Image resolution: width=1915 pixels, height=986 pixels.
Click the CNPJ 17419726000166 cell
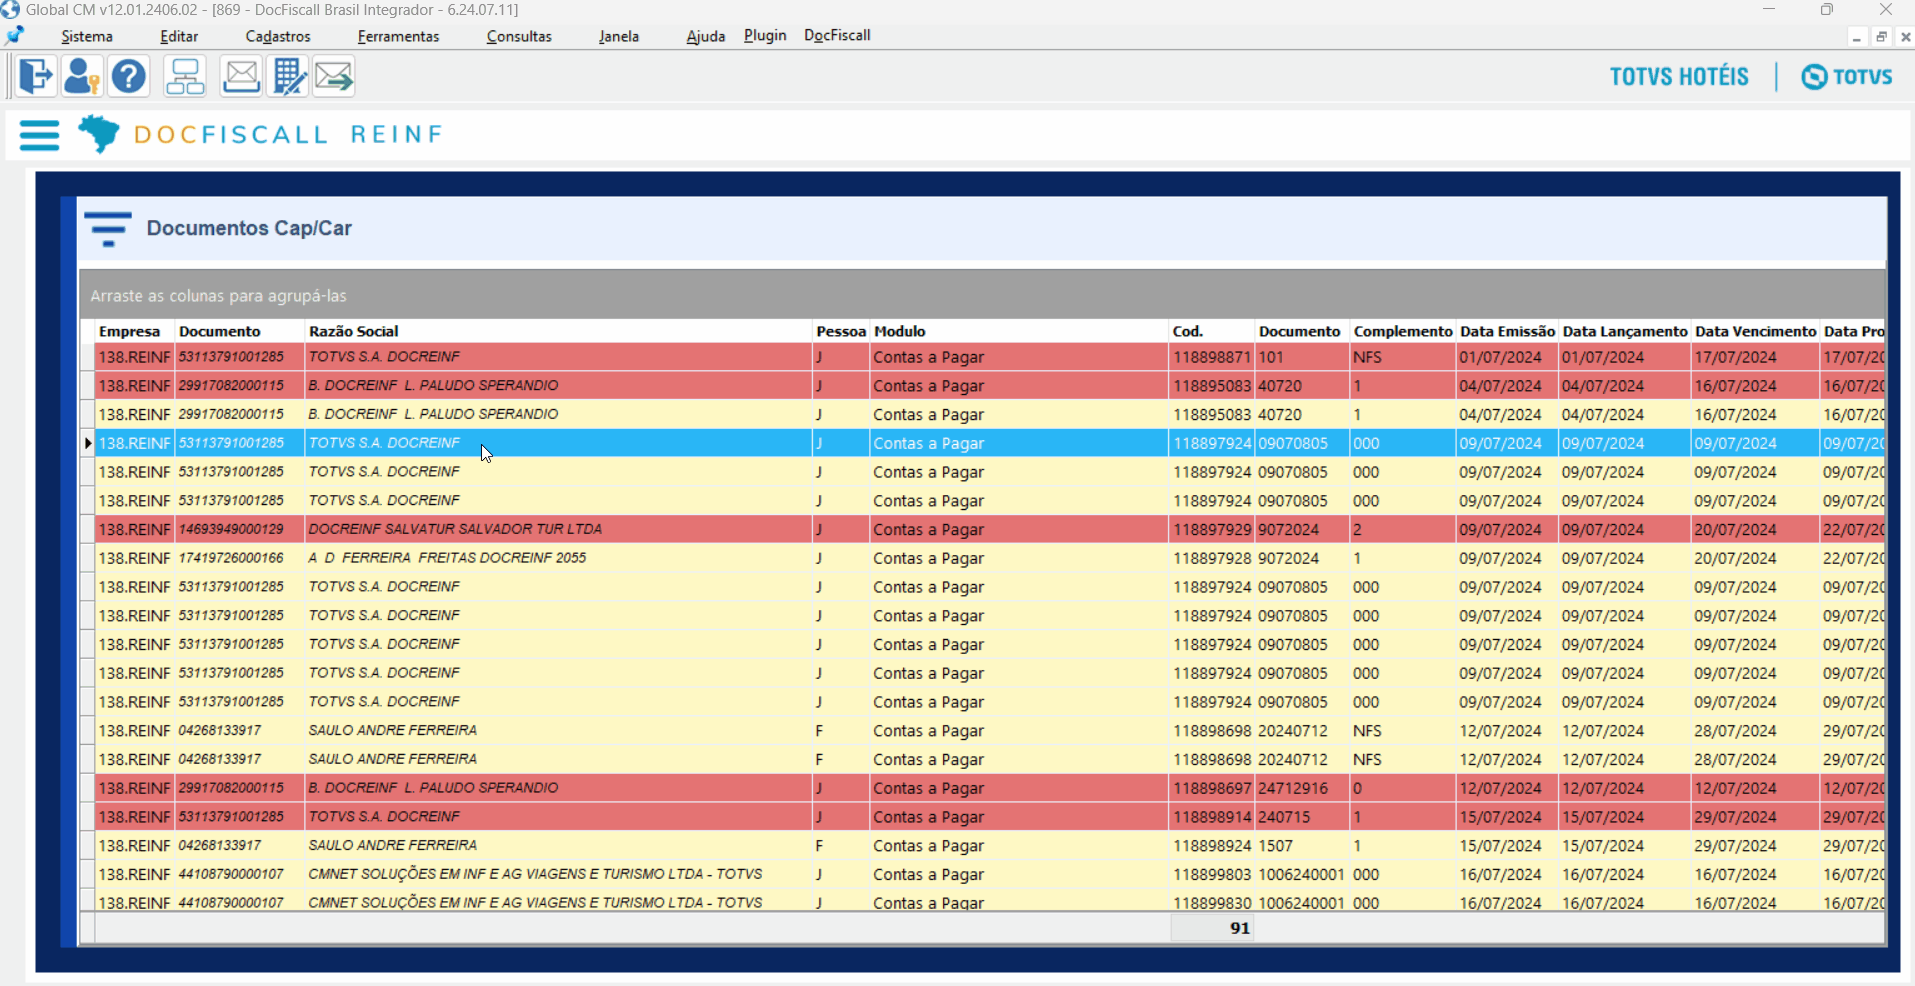[240, 558]
